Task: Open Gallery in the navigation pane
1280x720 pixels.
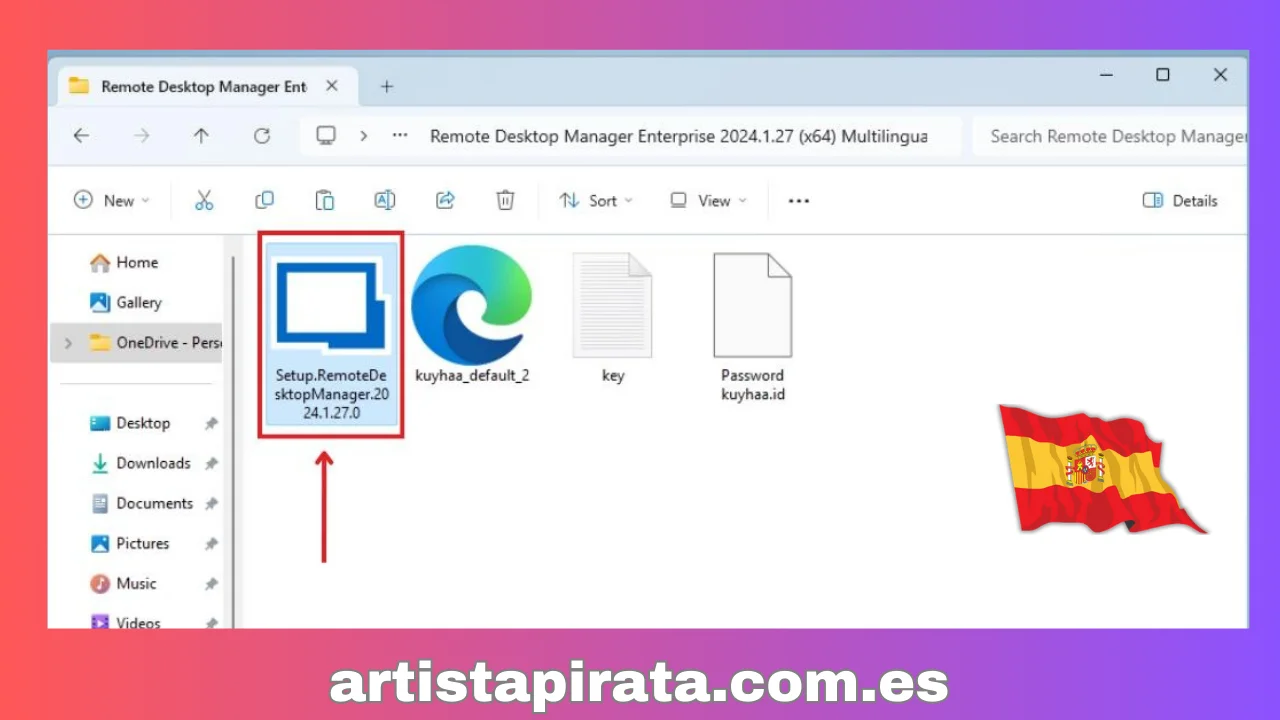Action: pyautogui.click(x=126, y=302)
